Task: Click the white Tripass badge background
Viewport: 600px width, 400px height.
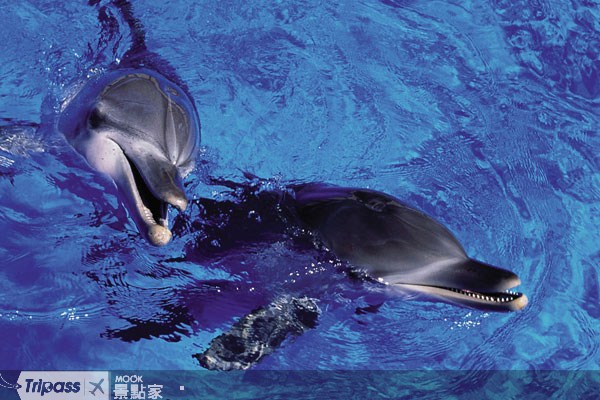Action: (63, 385)
